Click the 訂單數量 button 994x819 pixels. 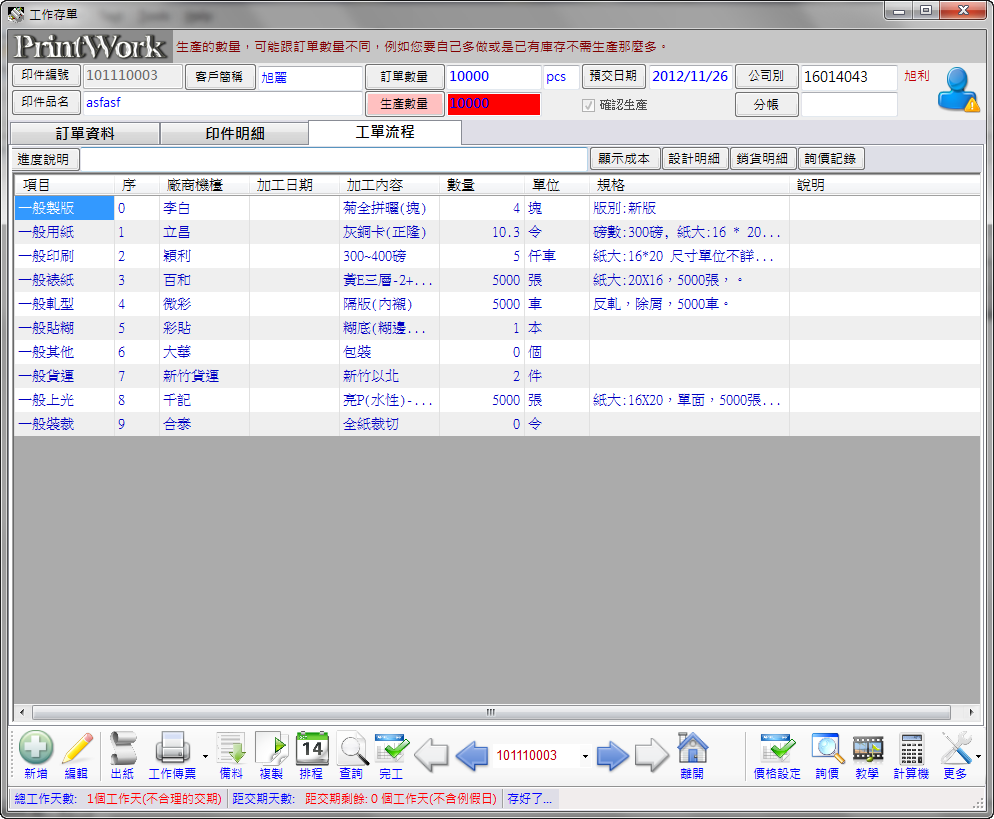coord(404,77)
